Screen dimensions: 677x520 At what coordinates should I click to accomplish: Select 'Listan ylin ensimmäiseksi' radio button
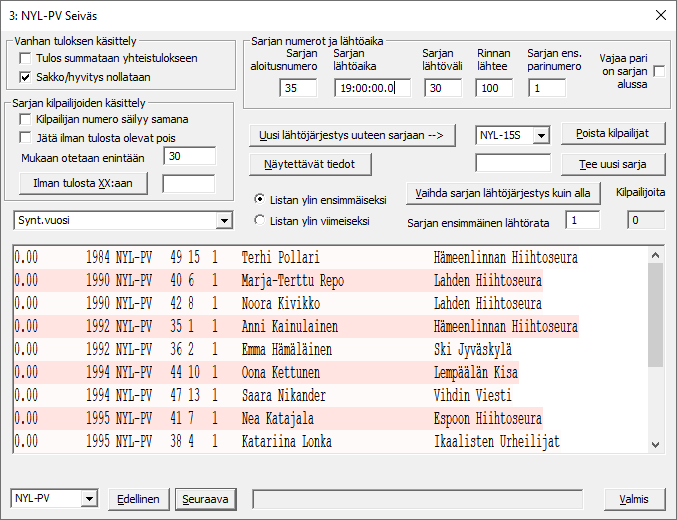(x=260, y=198)
